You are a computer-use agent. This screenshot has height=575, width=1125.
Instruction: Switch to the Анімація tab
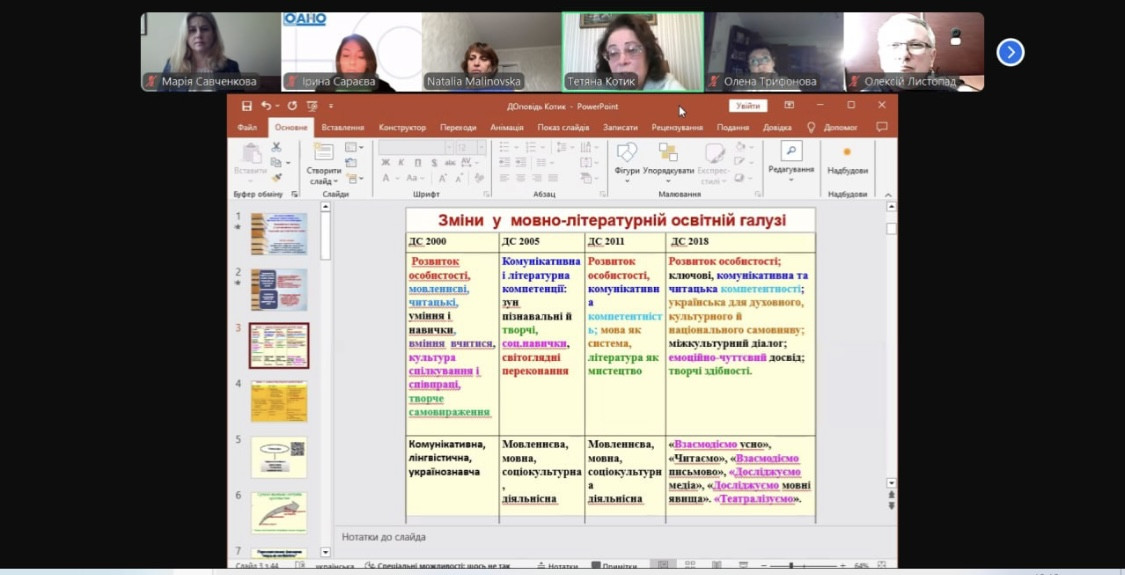click(x=506, y=127)
